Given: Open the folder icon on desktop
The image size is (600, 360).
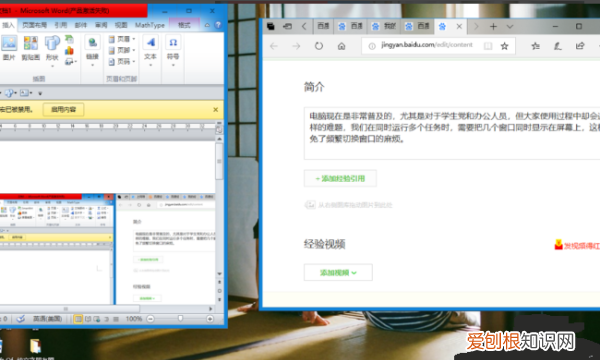Looking at the screenshot, I should point(36,345).
